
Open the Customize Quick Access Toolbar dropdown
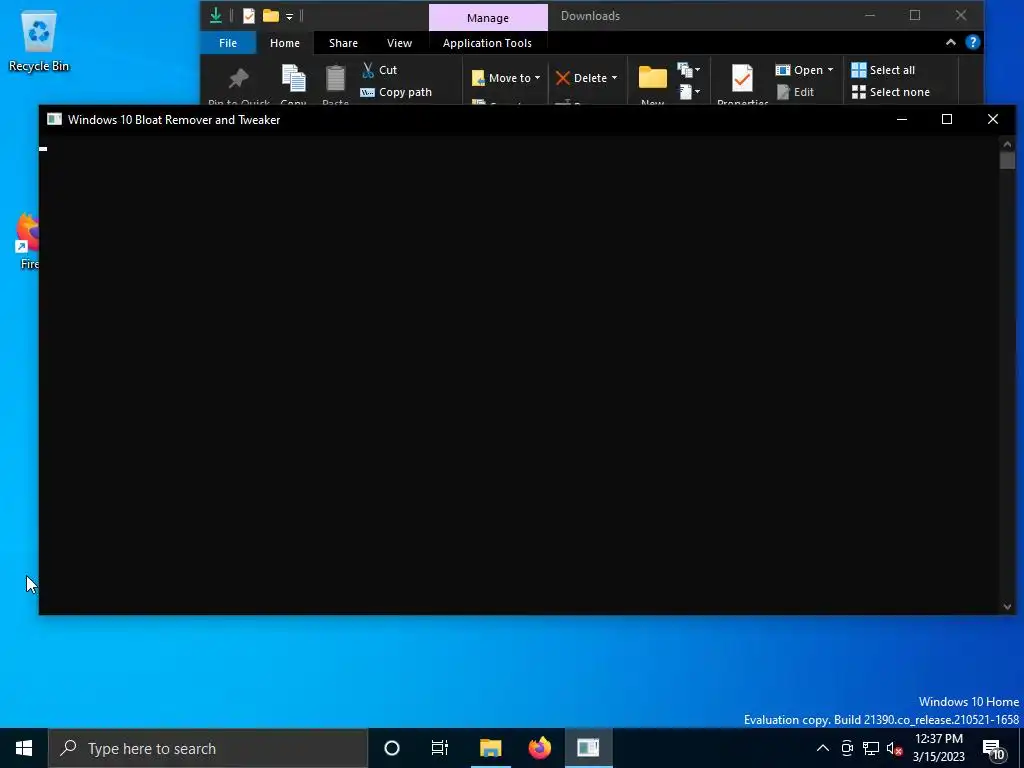[289, 16]
